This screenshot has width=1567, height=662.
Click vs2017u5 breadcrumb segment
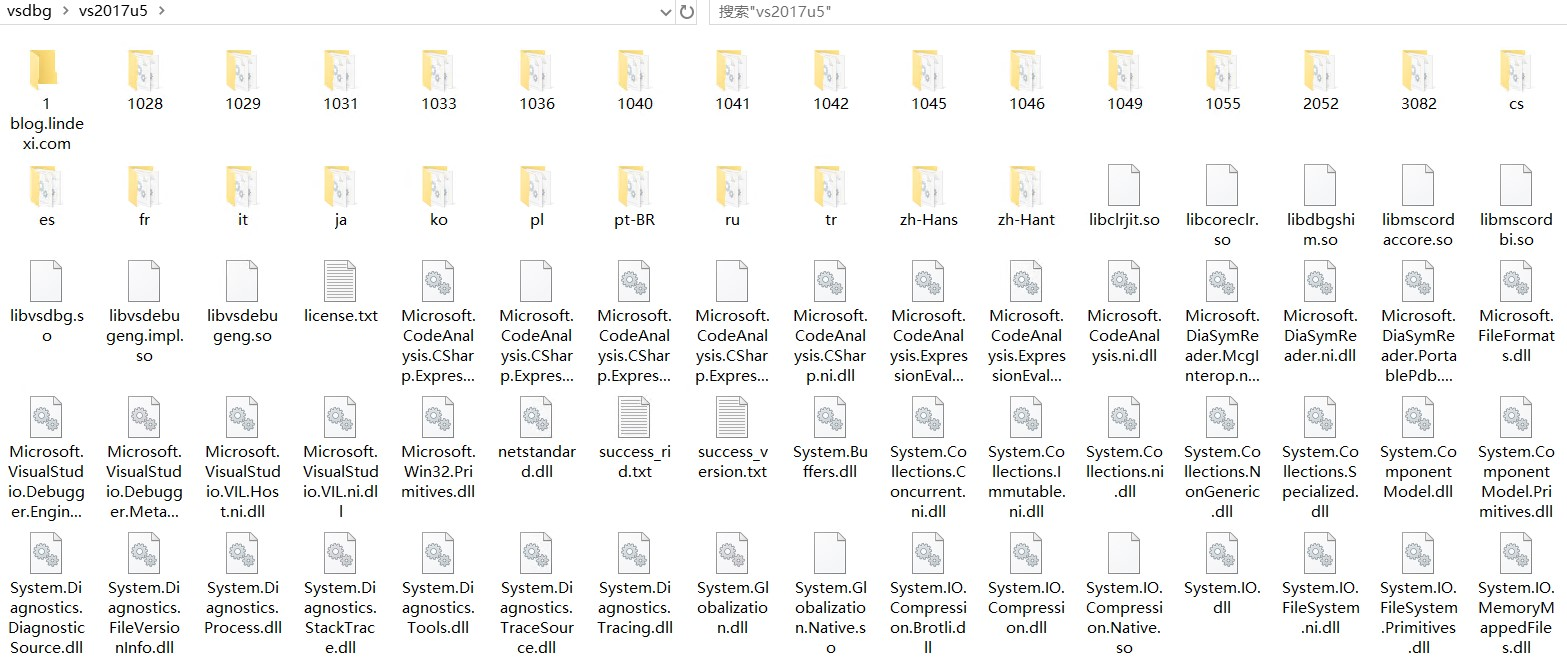point(111,11)
